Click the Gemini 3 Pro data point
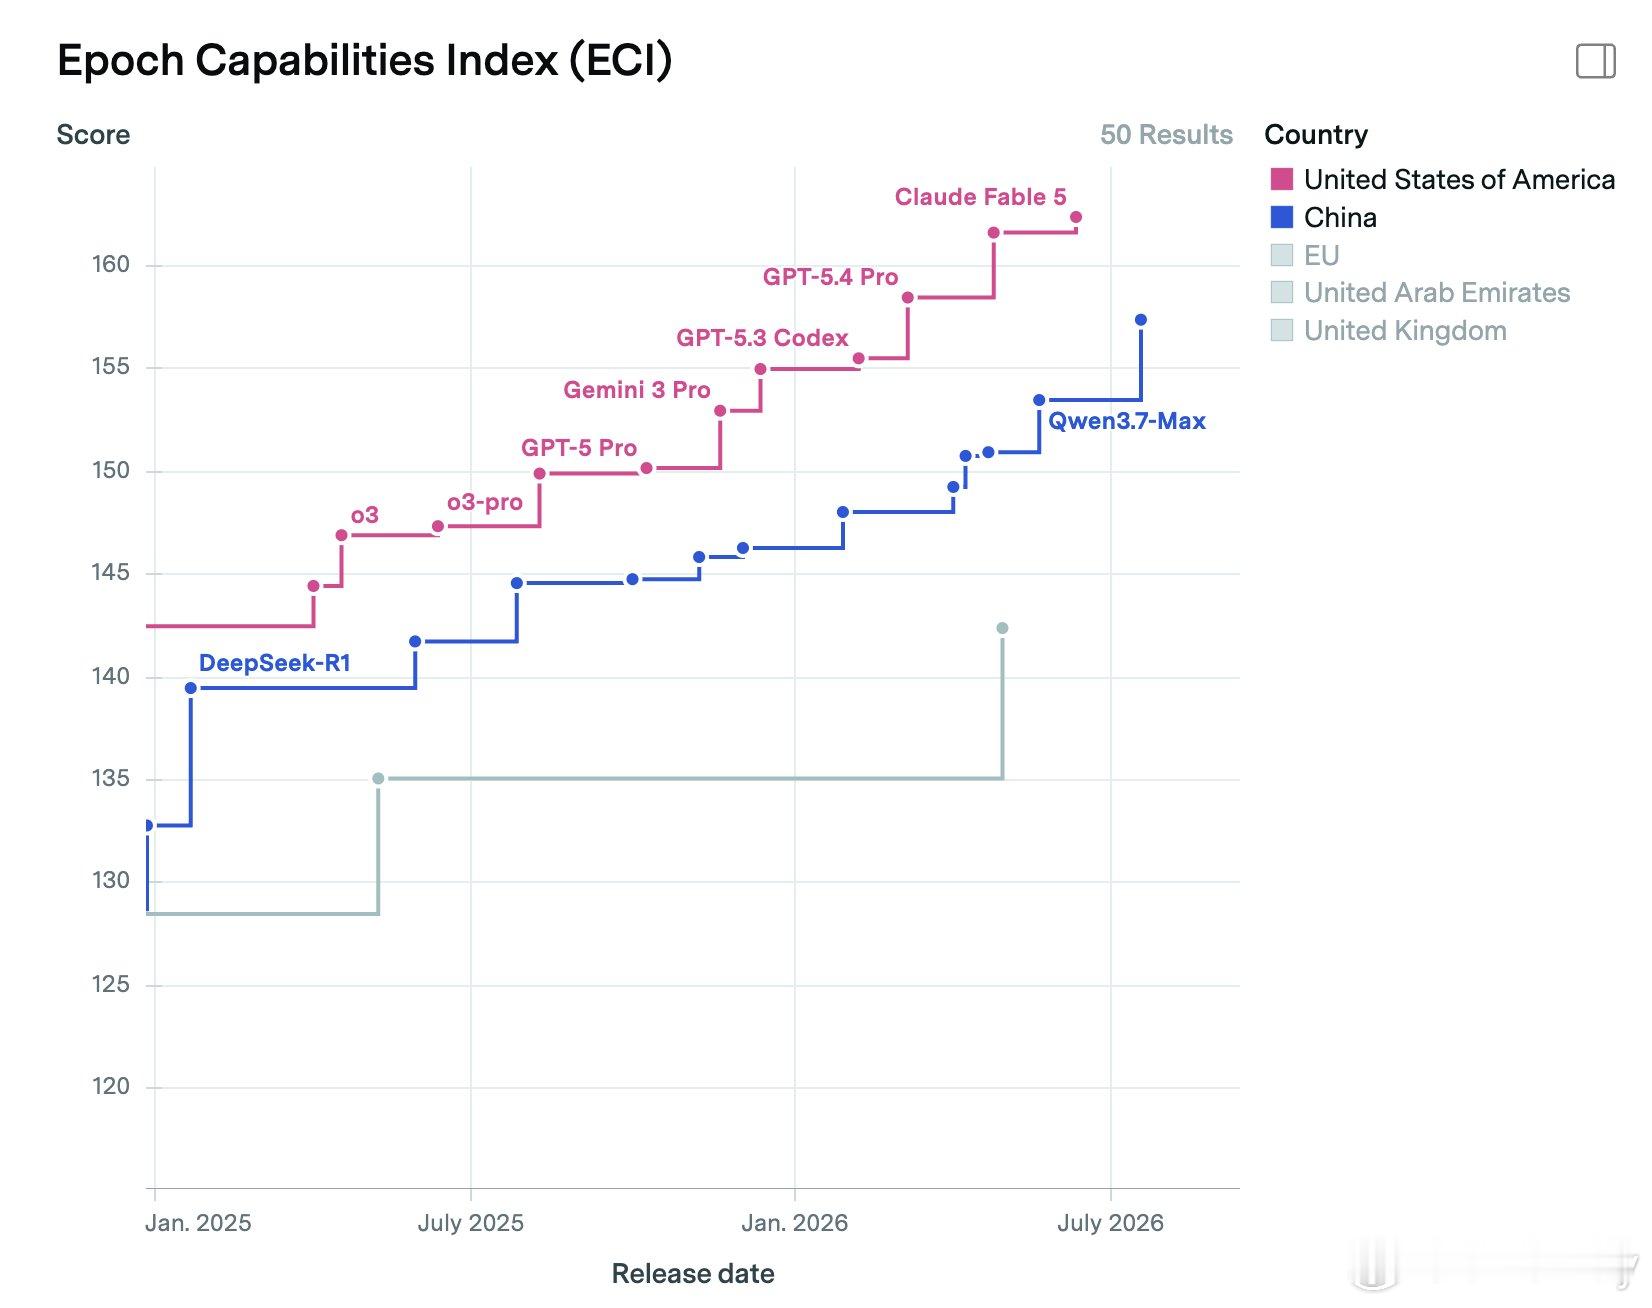 coord(720,411)
